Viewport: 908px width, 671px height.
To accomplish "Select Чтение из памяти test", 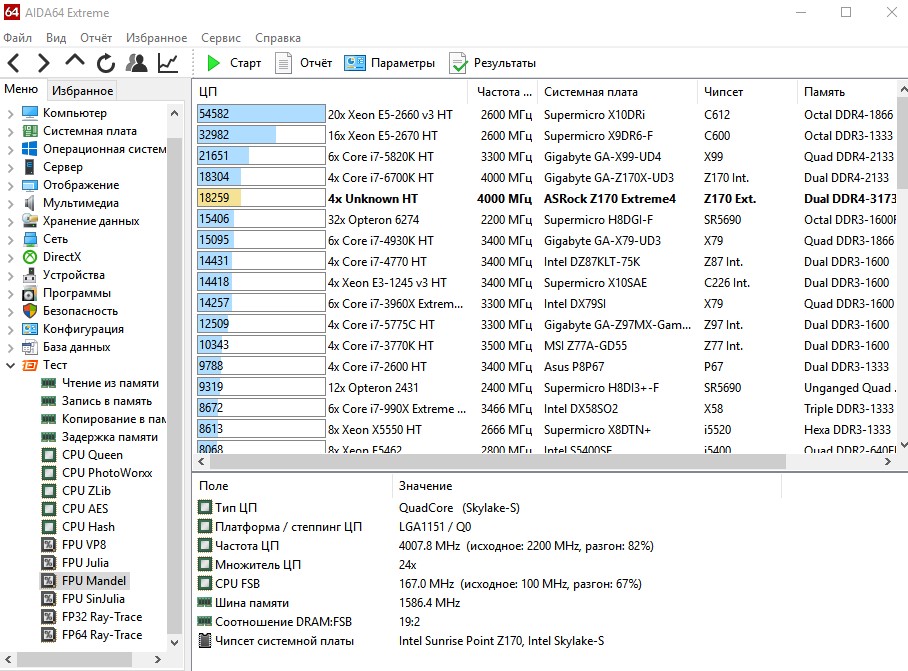I will [110, 383].
